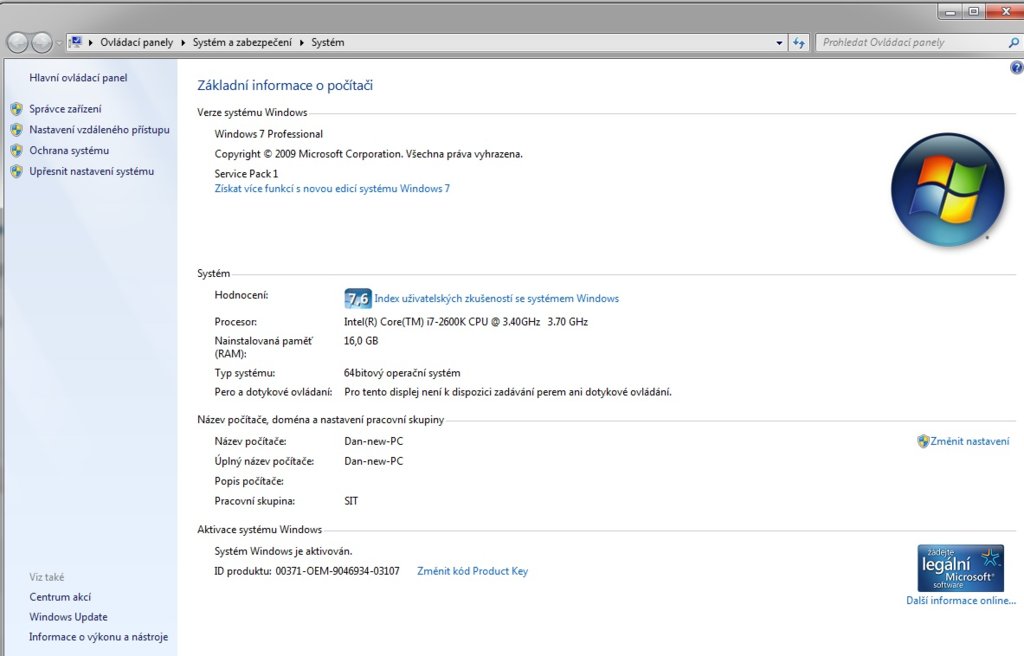
Task: Click the magnifier icon in the search box
Action: click(1013, 43)
